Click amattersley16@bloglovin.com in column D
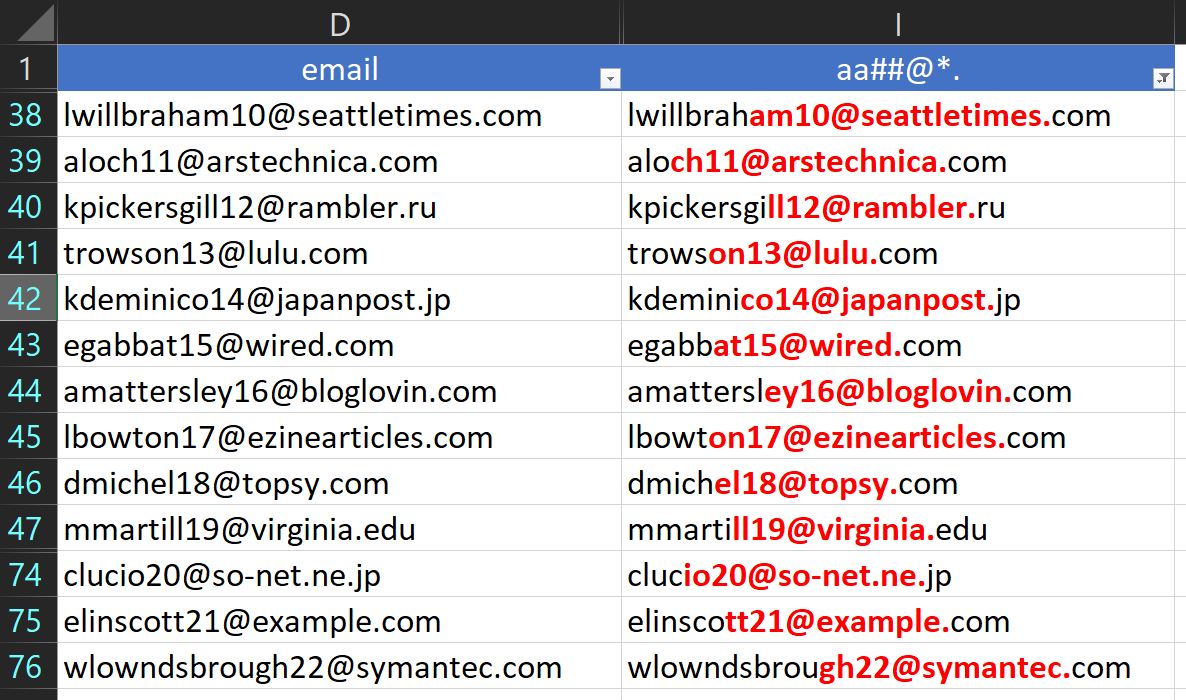This screenshot has width=1186, height=700. (x=280, y=391)
